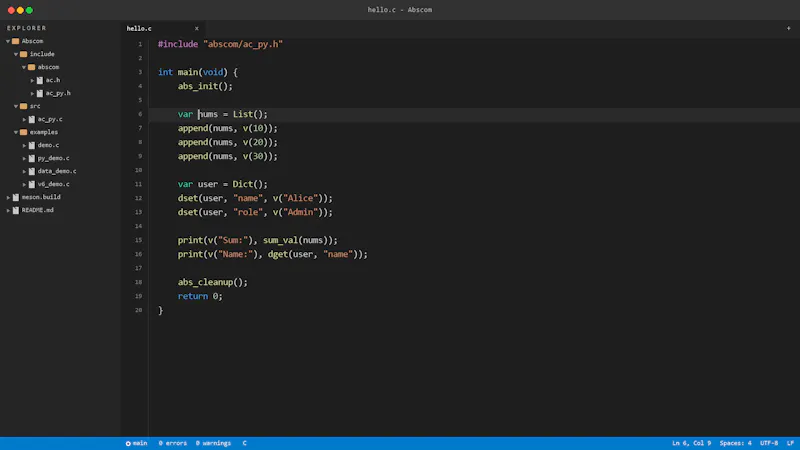Image resolution: width=800 pixels, height=450 pixels.
Task: Click the var user = Dict(); line
Action: (x=222, y=184)
